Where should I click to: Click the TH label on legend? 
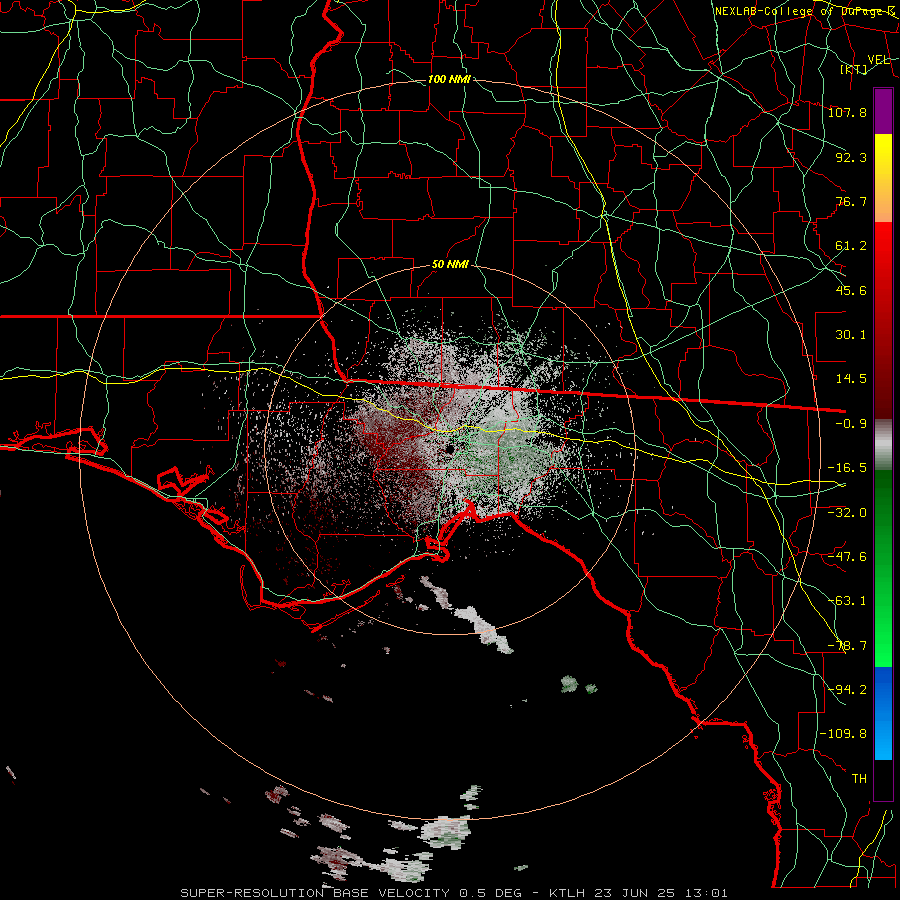click(859, 779)
